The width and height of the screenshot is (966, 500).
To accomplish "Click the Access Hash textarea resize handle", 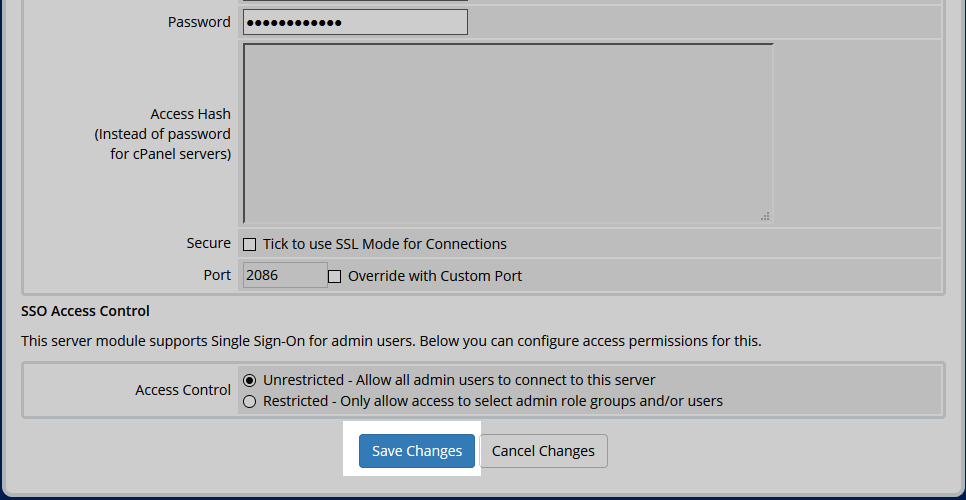I will (x=765, y=215).
